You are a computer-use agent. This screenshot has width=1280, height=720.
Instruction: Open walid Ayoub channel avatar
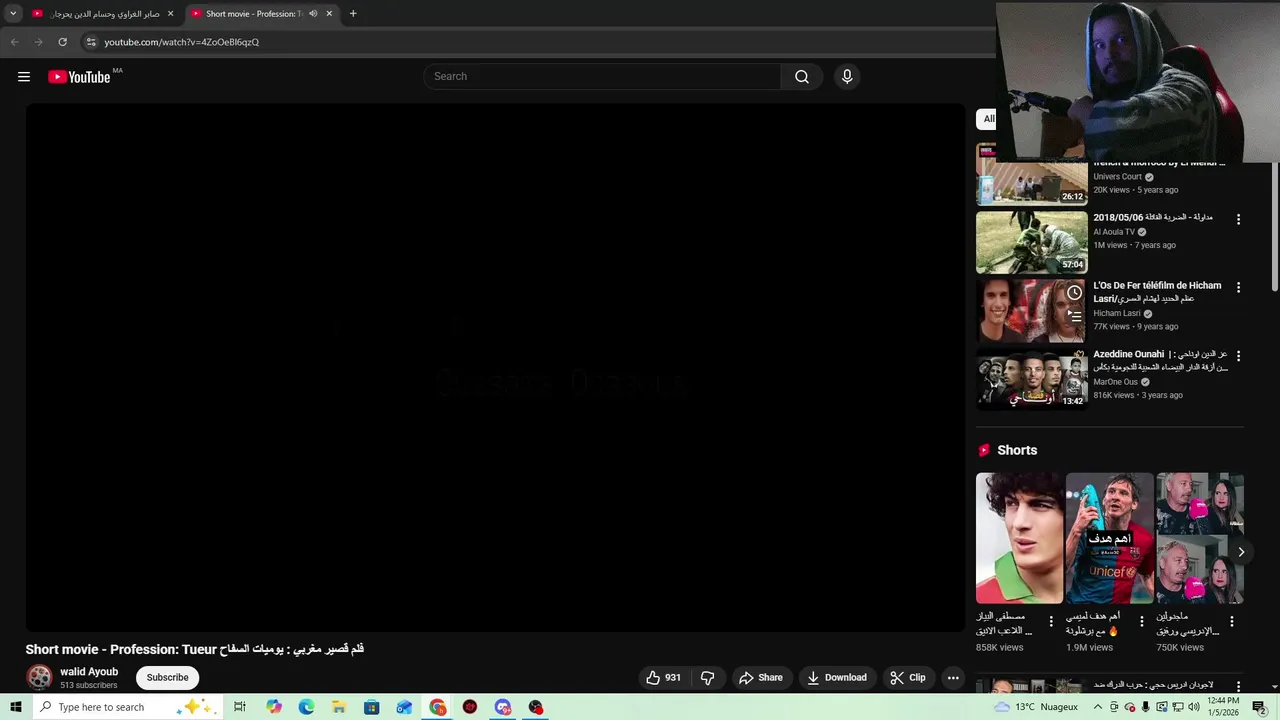[x=39, y=678]
